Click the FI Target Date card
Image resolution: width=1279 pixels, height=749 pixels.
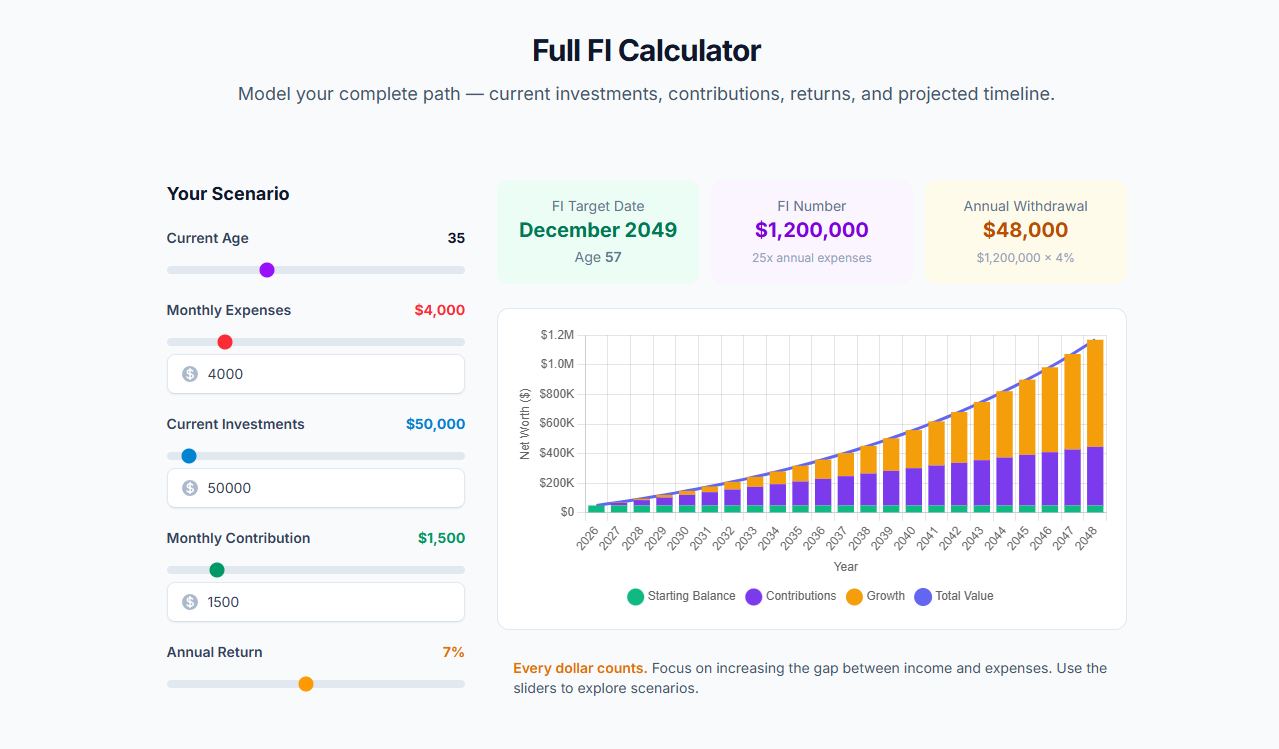point(598,231)
